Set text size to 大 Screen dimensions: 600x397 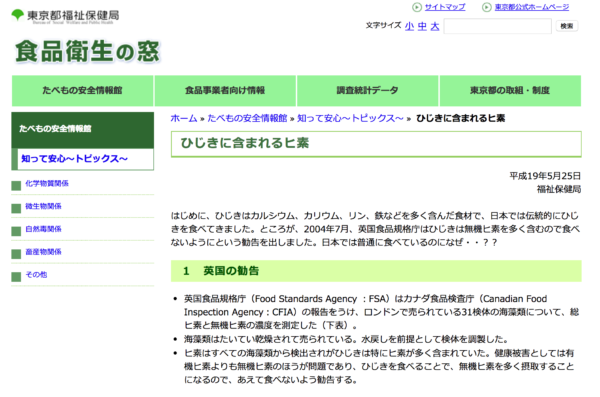pos(435,26)
